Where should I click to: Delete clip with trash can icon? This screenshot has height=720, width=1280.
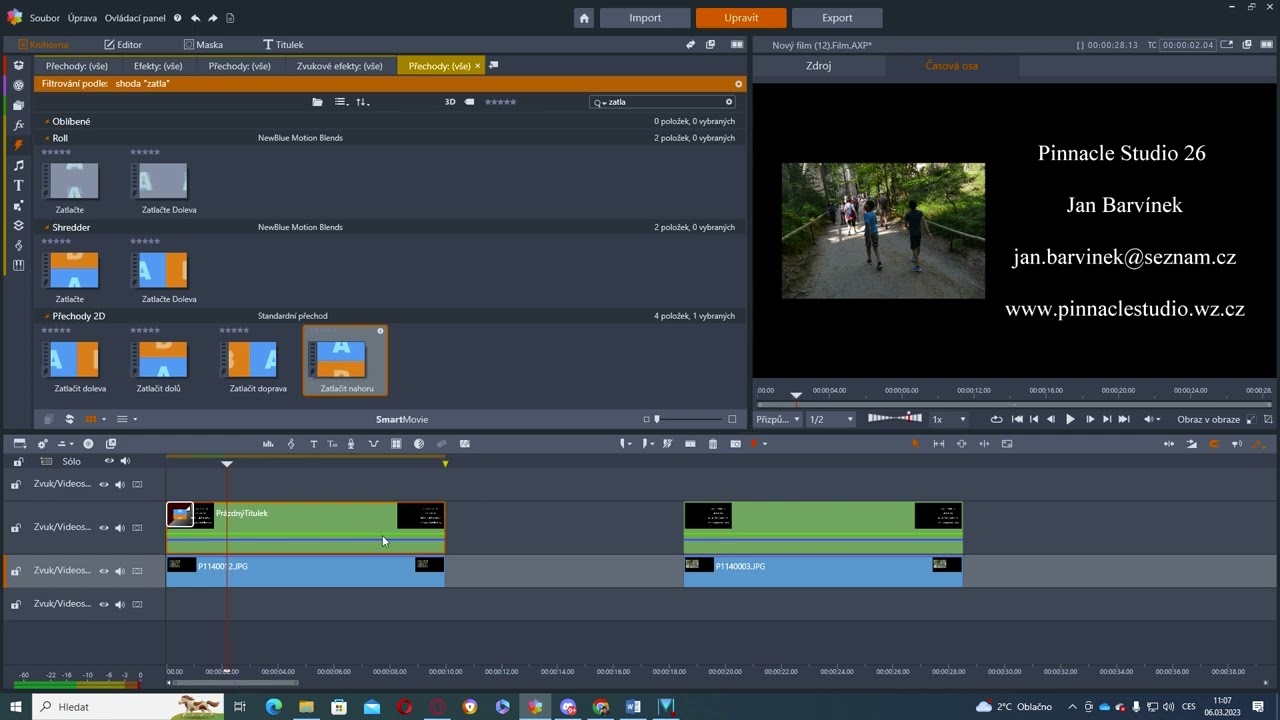click(x=713, y=444)
